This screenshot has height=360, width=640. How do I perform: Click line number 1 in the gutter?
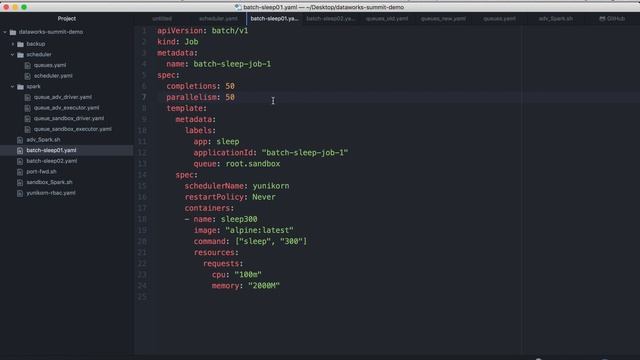144,31
